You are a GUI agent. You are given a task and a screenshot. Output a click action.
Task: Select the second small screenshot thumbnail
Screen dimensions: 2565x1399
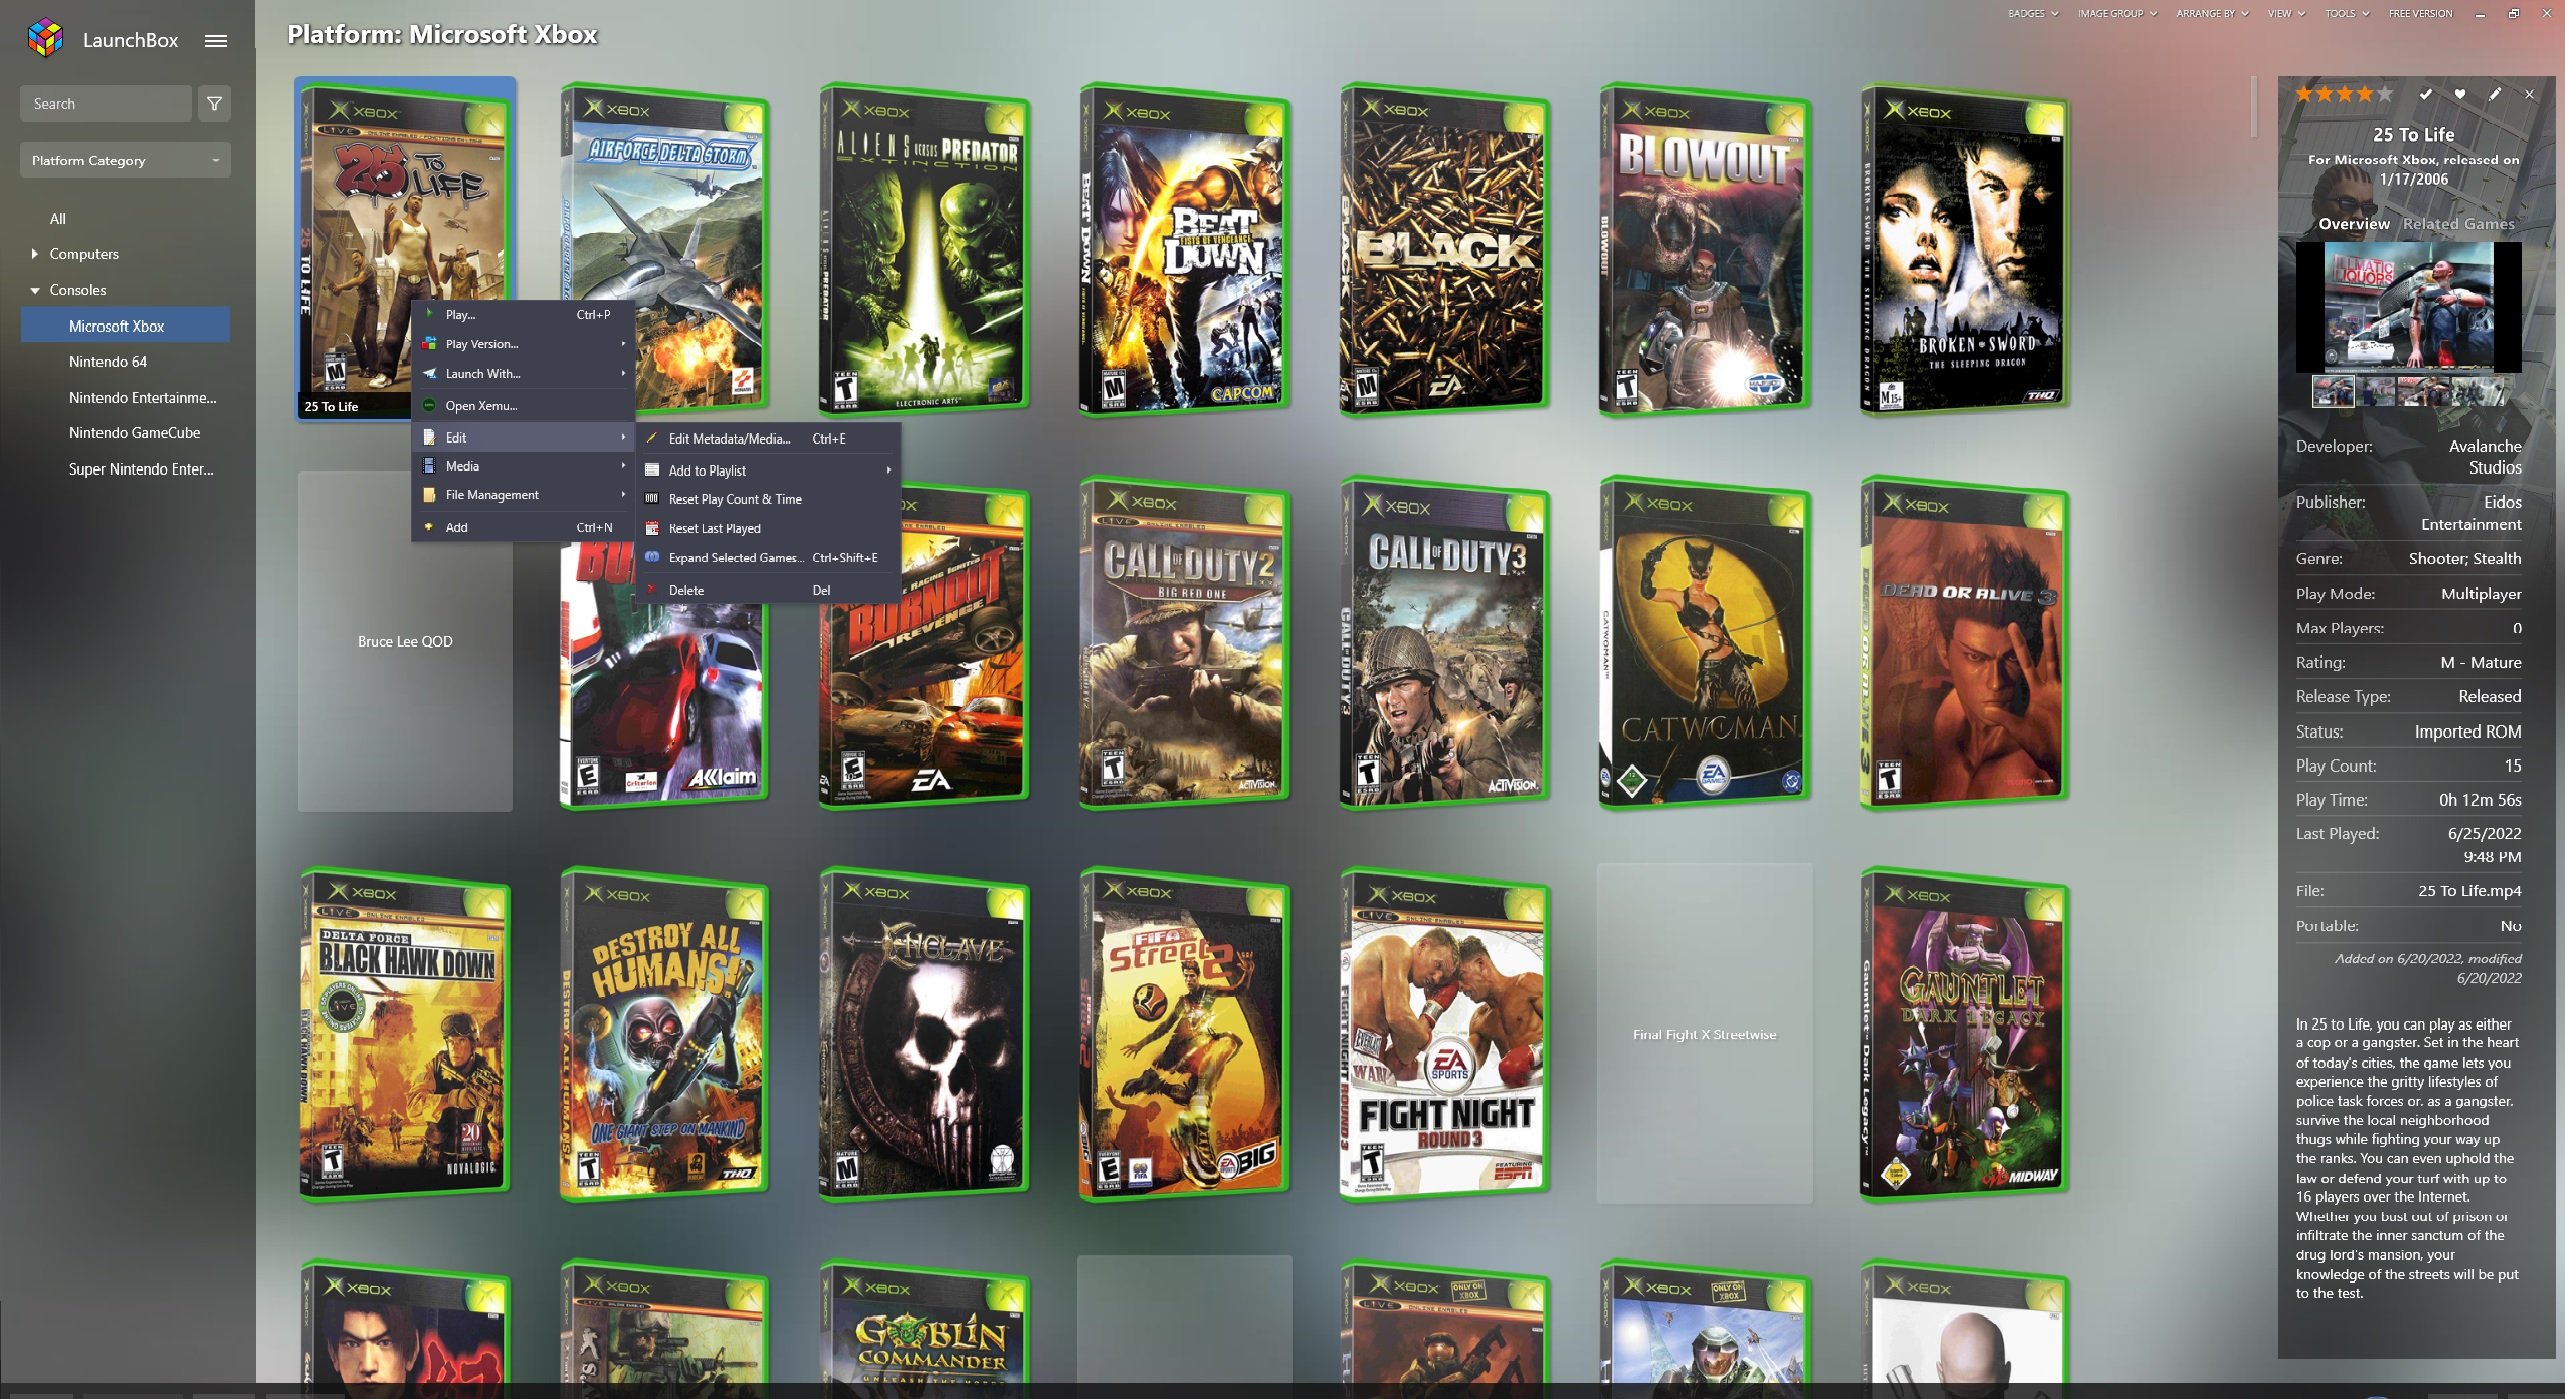pos(2377,391)
